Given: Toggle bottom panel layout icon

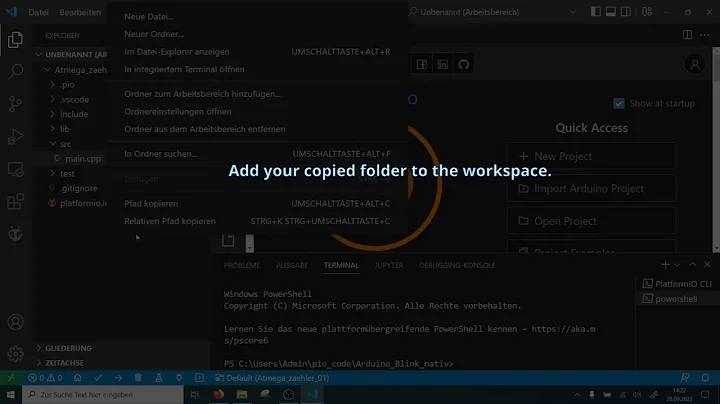Looking at the screenshot, I should [611, 12].
